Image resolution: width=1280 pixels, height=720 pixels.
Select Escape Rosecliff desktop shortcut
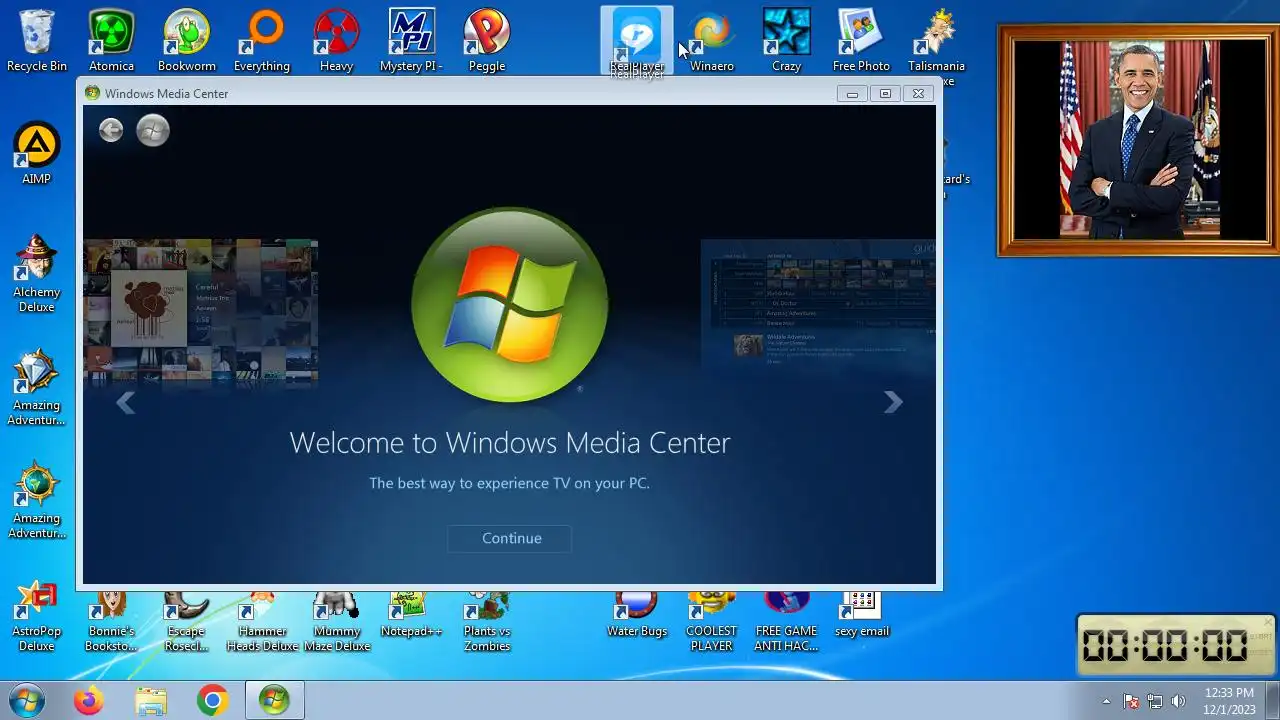coord(187,620)
